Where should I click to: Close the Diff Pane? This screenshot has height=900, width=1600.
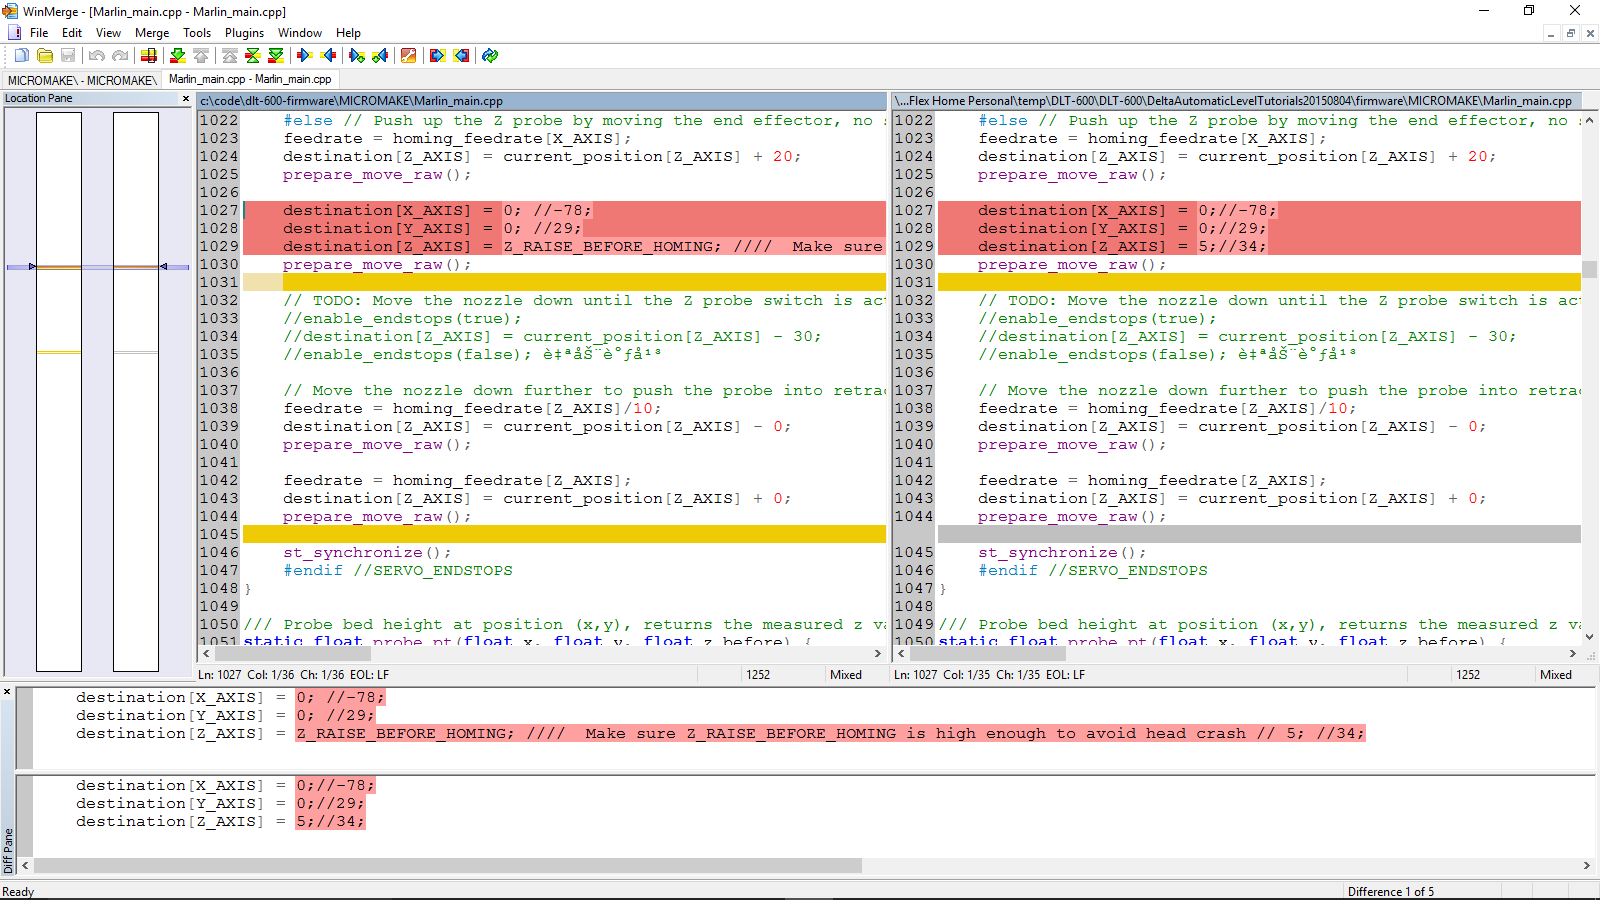pos(7,692)
